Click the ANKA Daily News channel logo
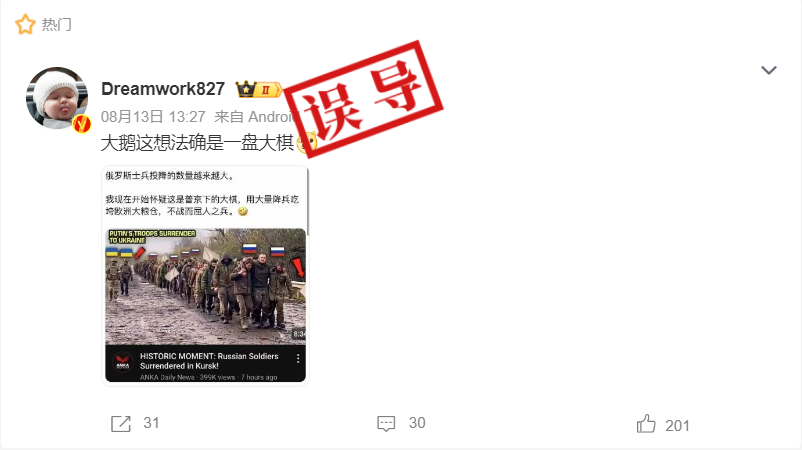 click(123, 363)
